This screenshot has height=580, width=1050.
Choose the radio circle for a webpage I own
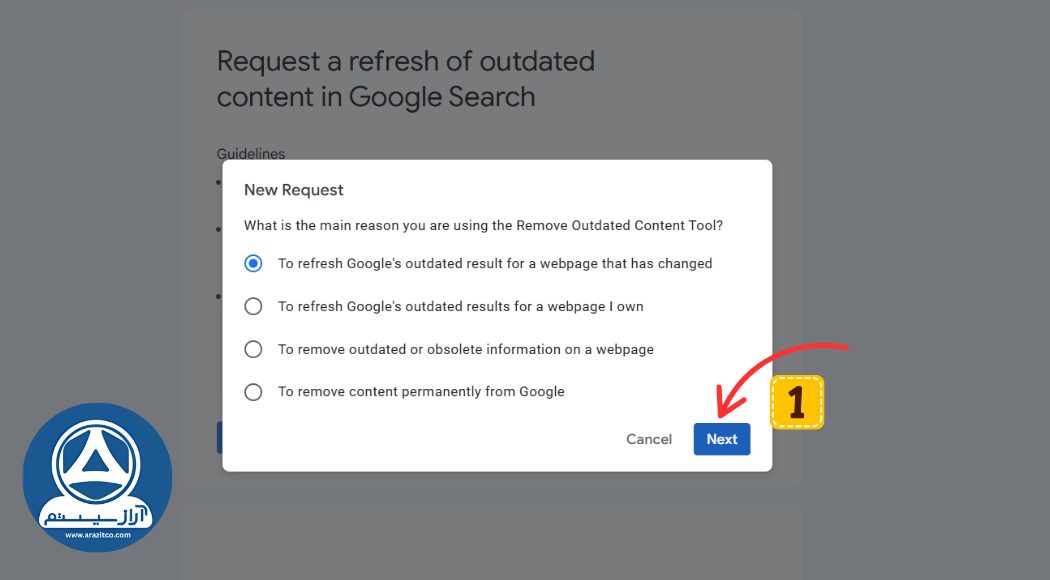click(x=254, y=306)
